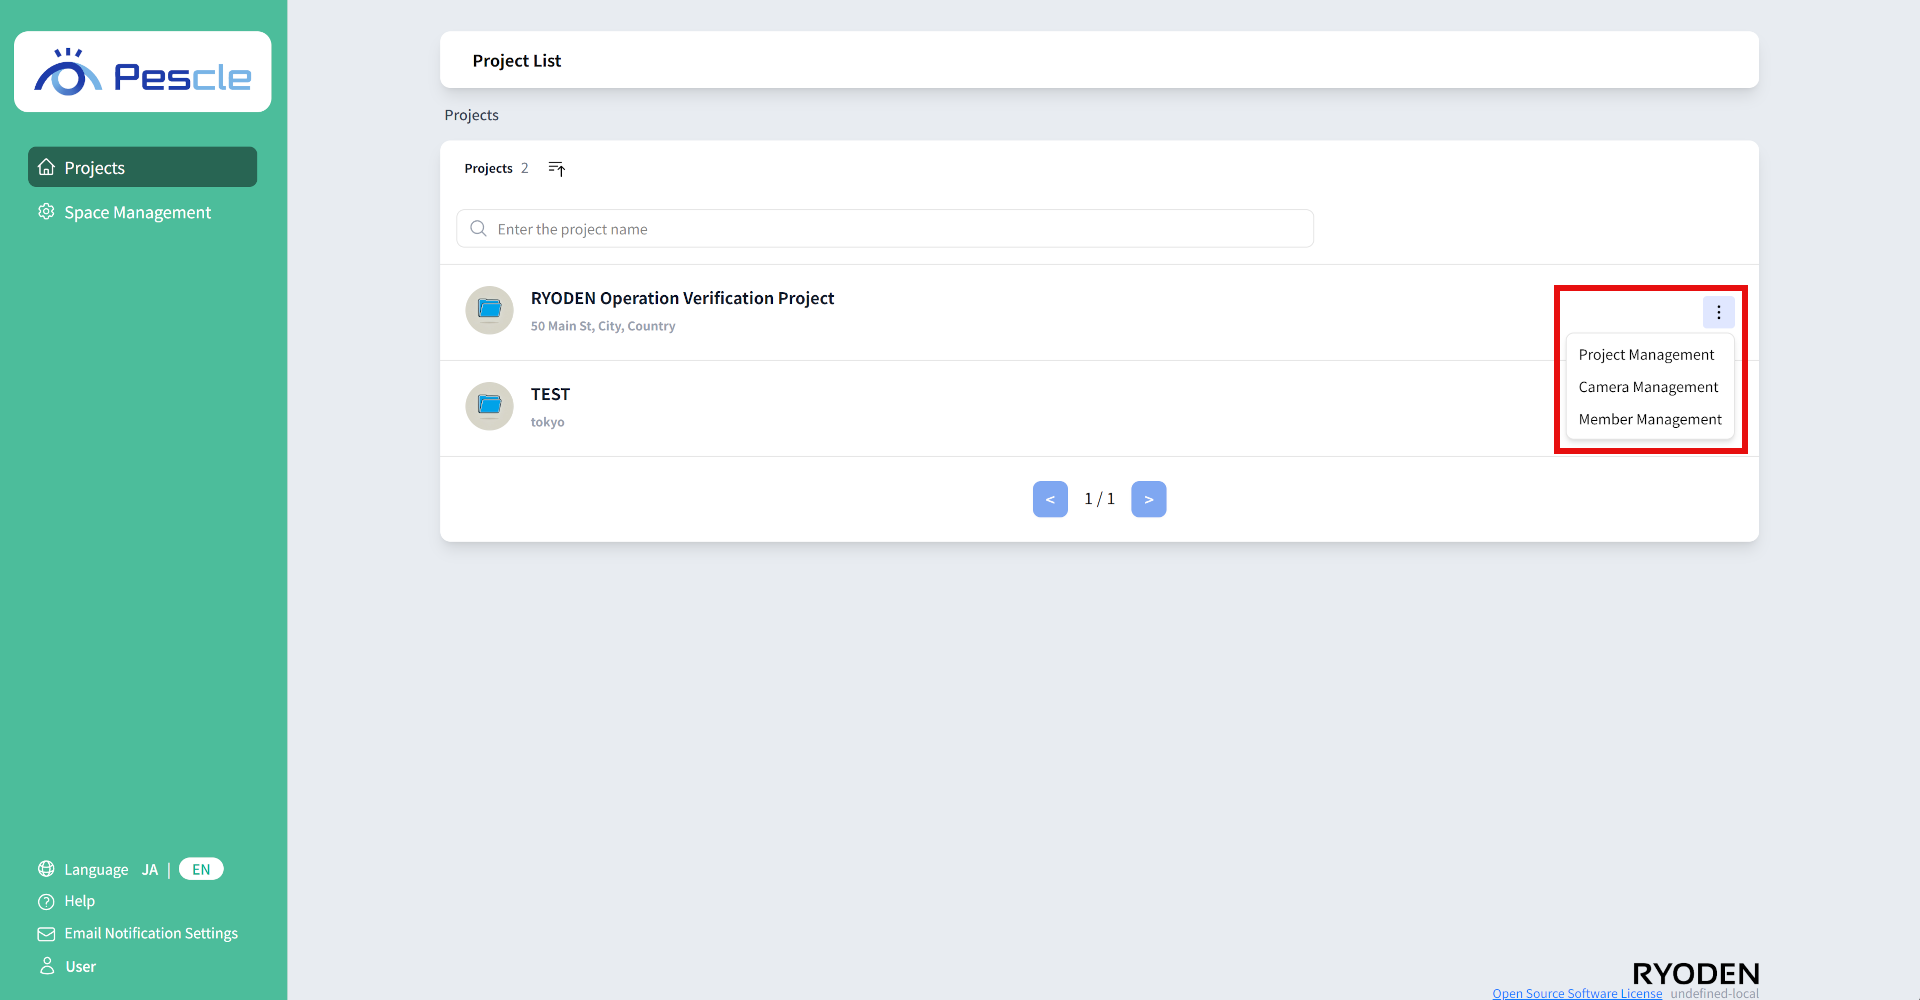
Task: Choose Camera Management from the context menu
Action: click(1648, 387)
